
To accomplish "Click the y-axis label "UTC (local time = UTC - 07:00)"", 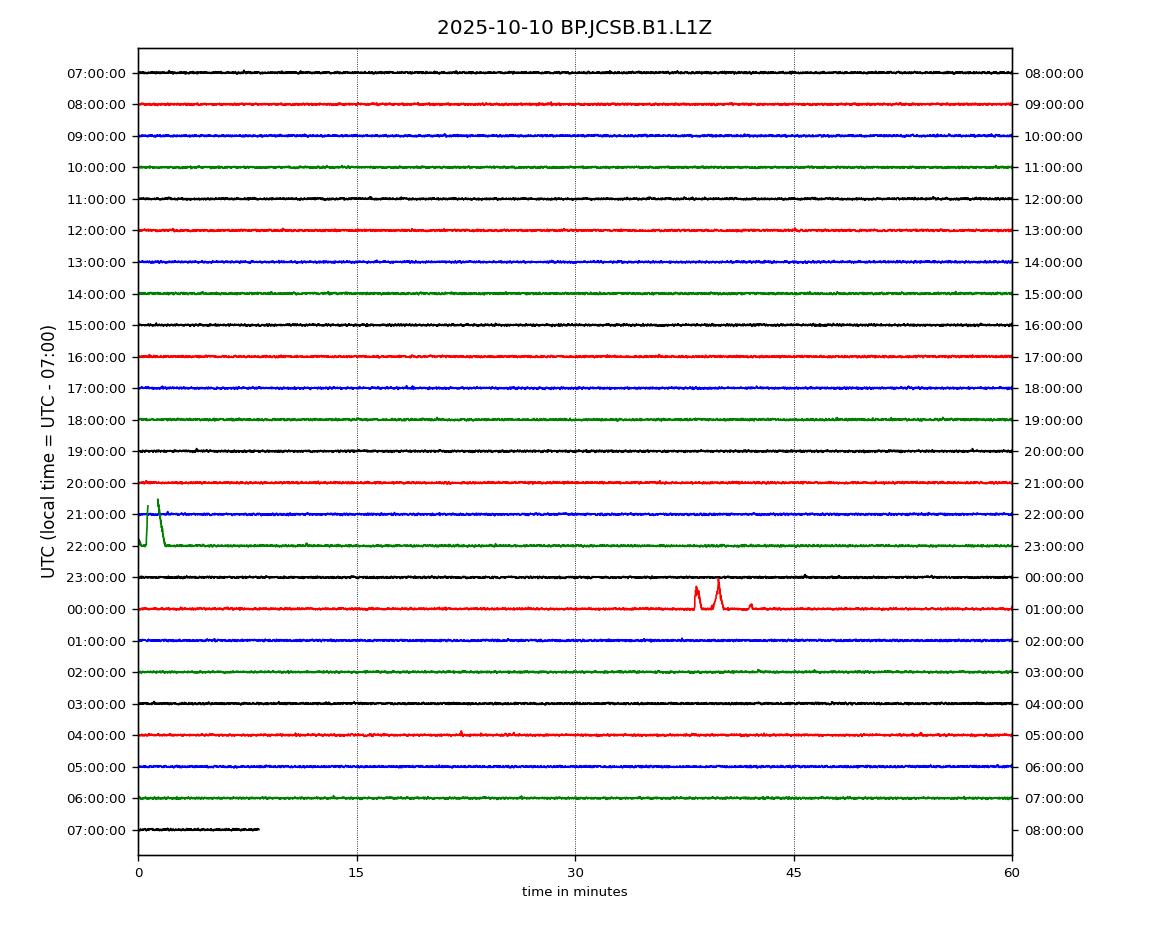I will tap(49, 451).
